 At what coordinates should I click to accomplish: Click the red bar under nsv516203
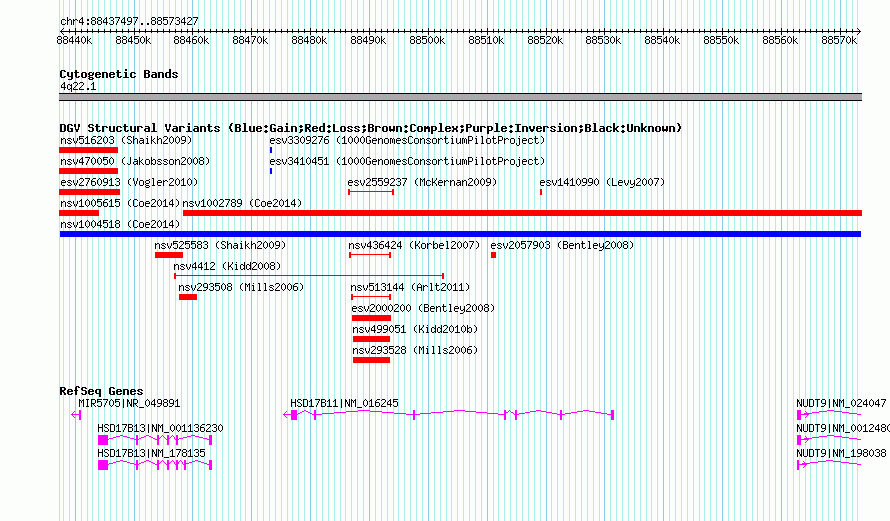tap(89, 150)
